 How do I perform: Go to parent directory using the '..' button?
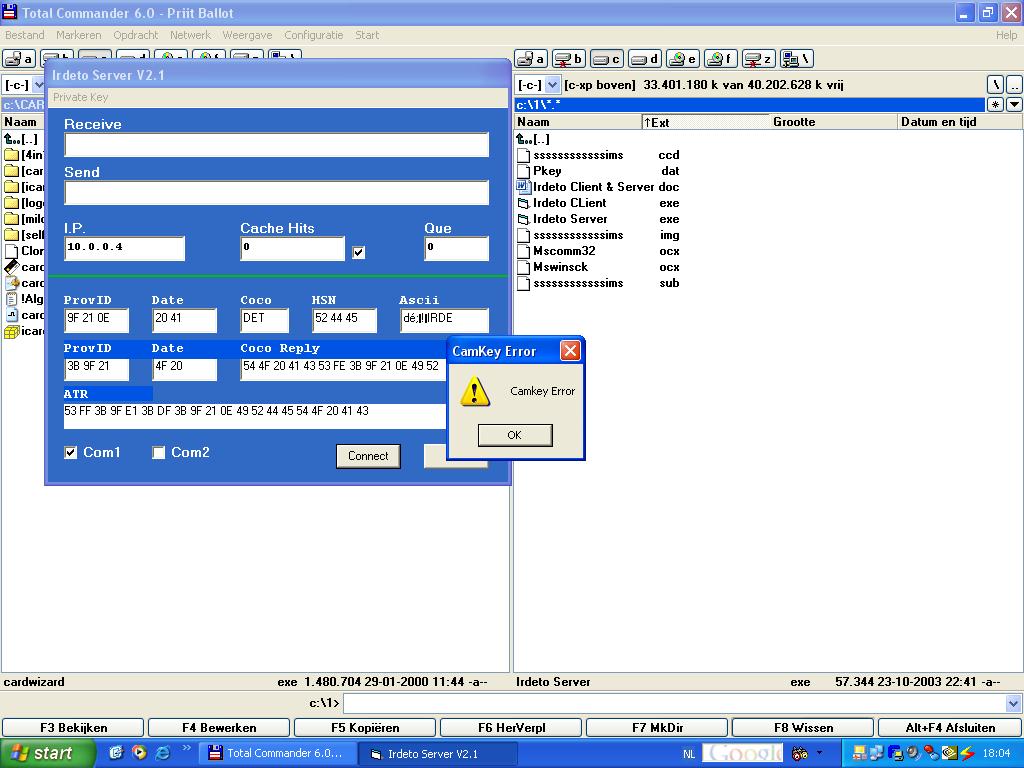pyautogui.click(x=1014, y=84)
